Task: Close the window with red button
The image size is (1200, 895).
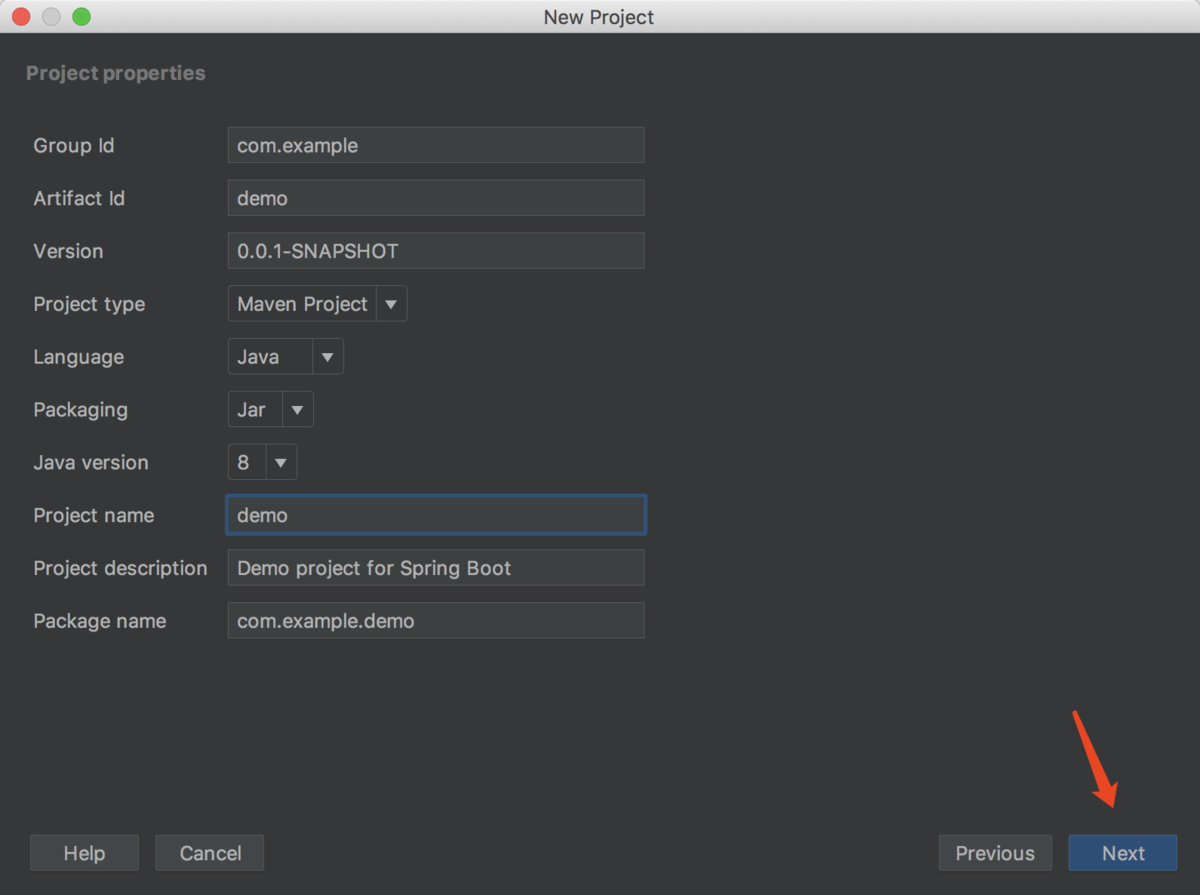Action: click(21, 17)
